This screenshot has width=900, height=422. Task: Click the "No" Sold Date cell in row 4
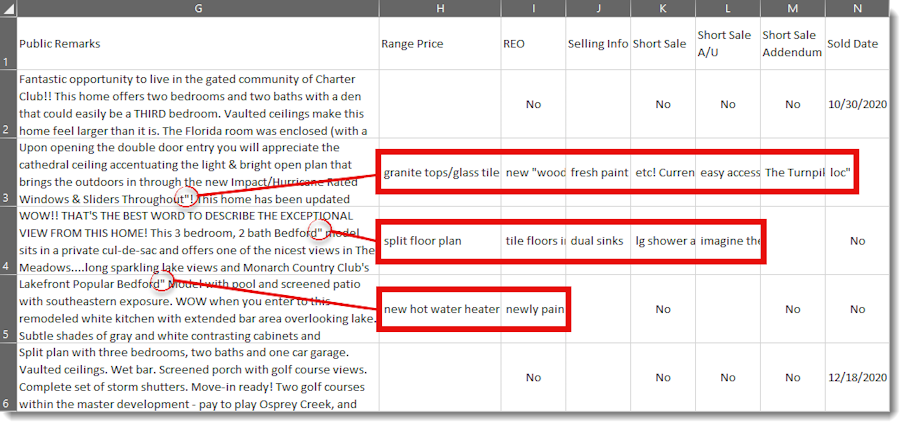pyautogui.click(x=858, y=241)
